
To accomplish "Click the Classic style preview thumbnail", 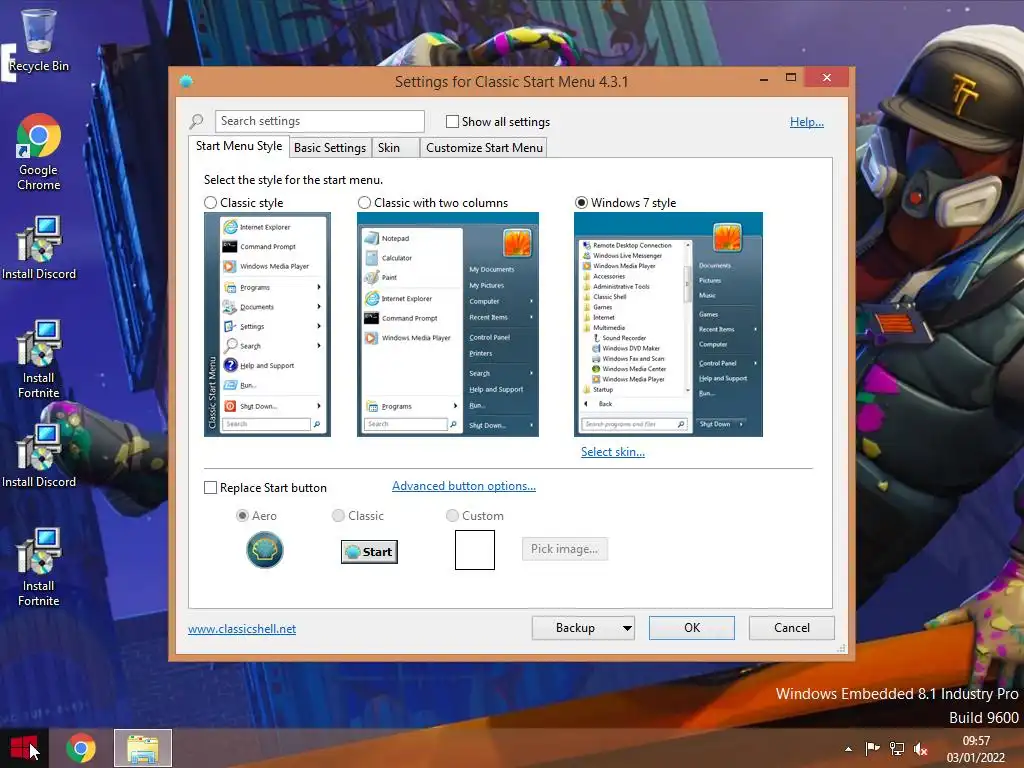I will tap(267, 325).
